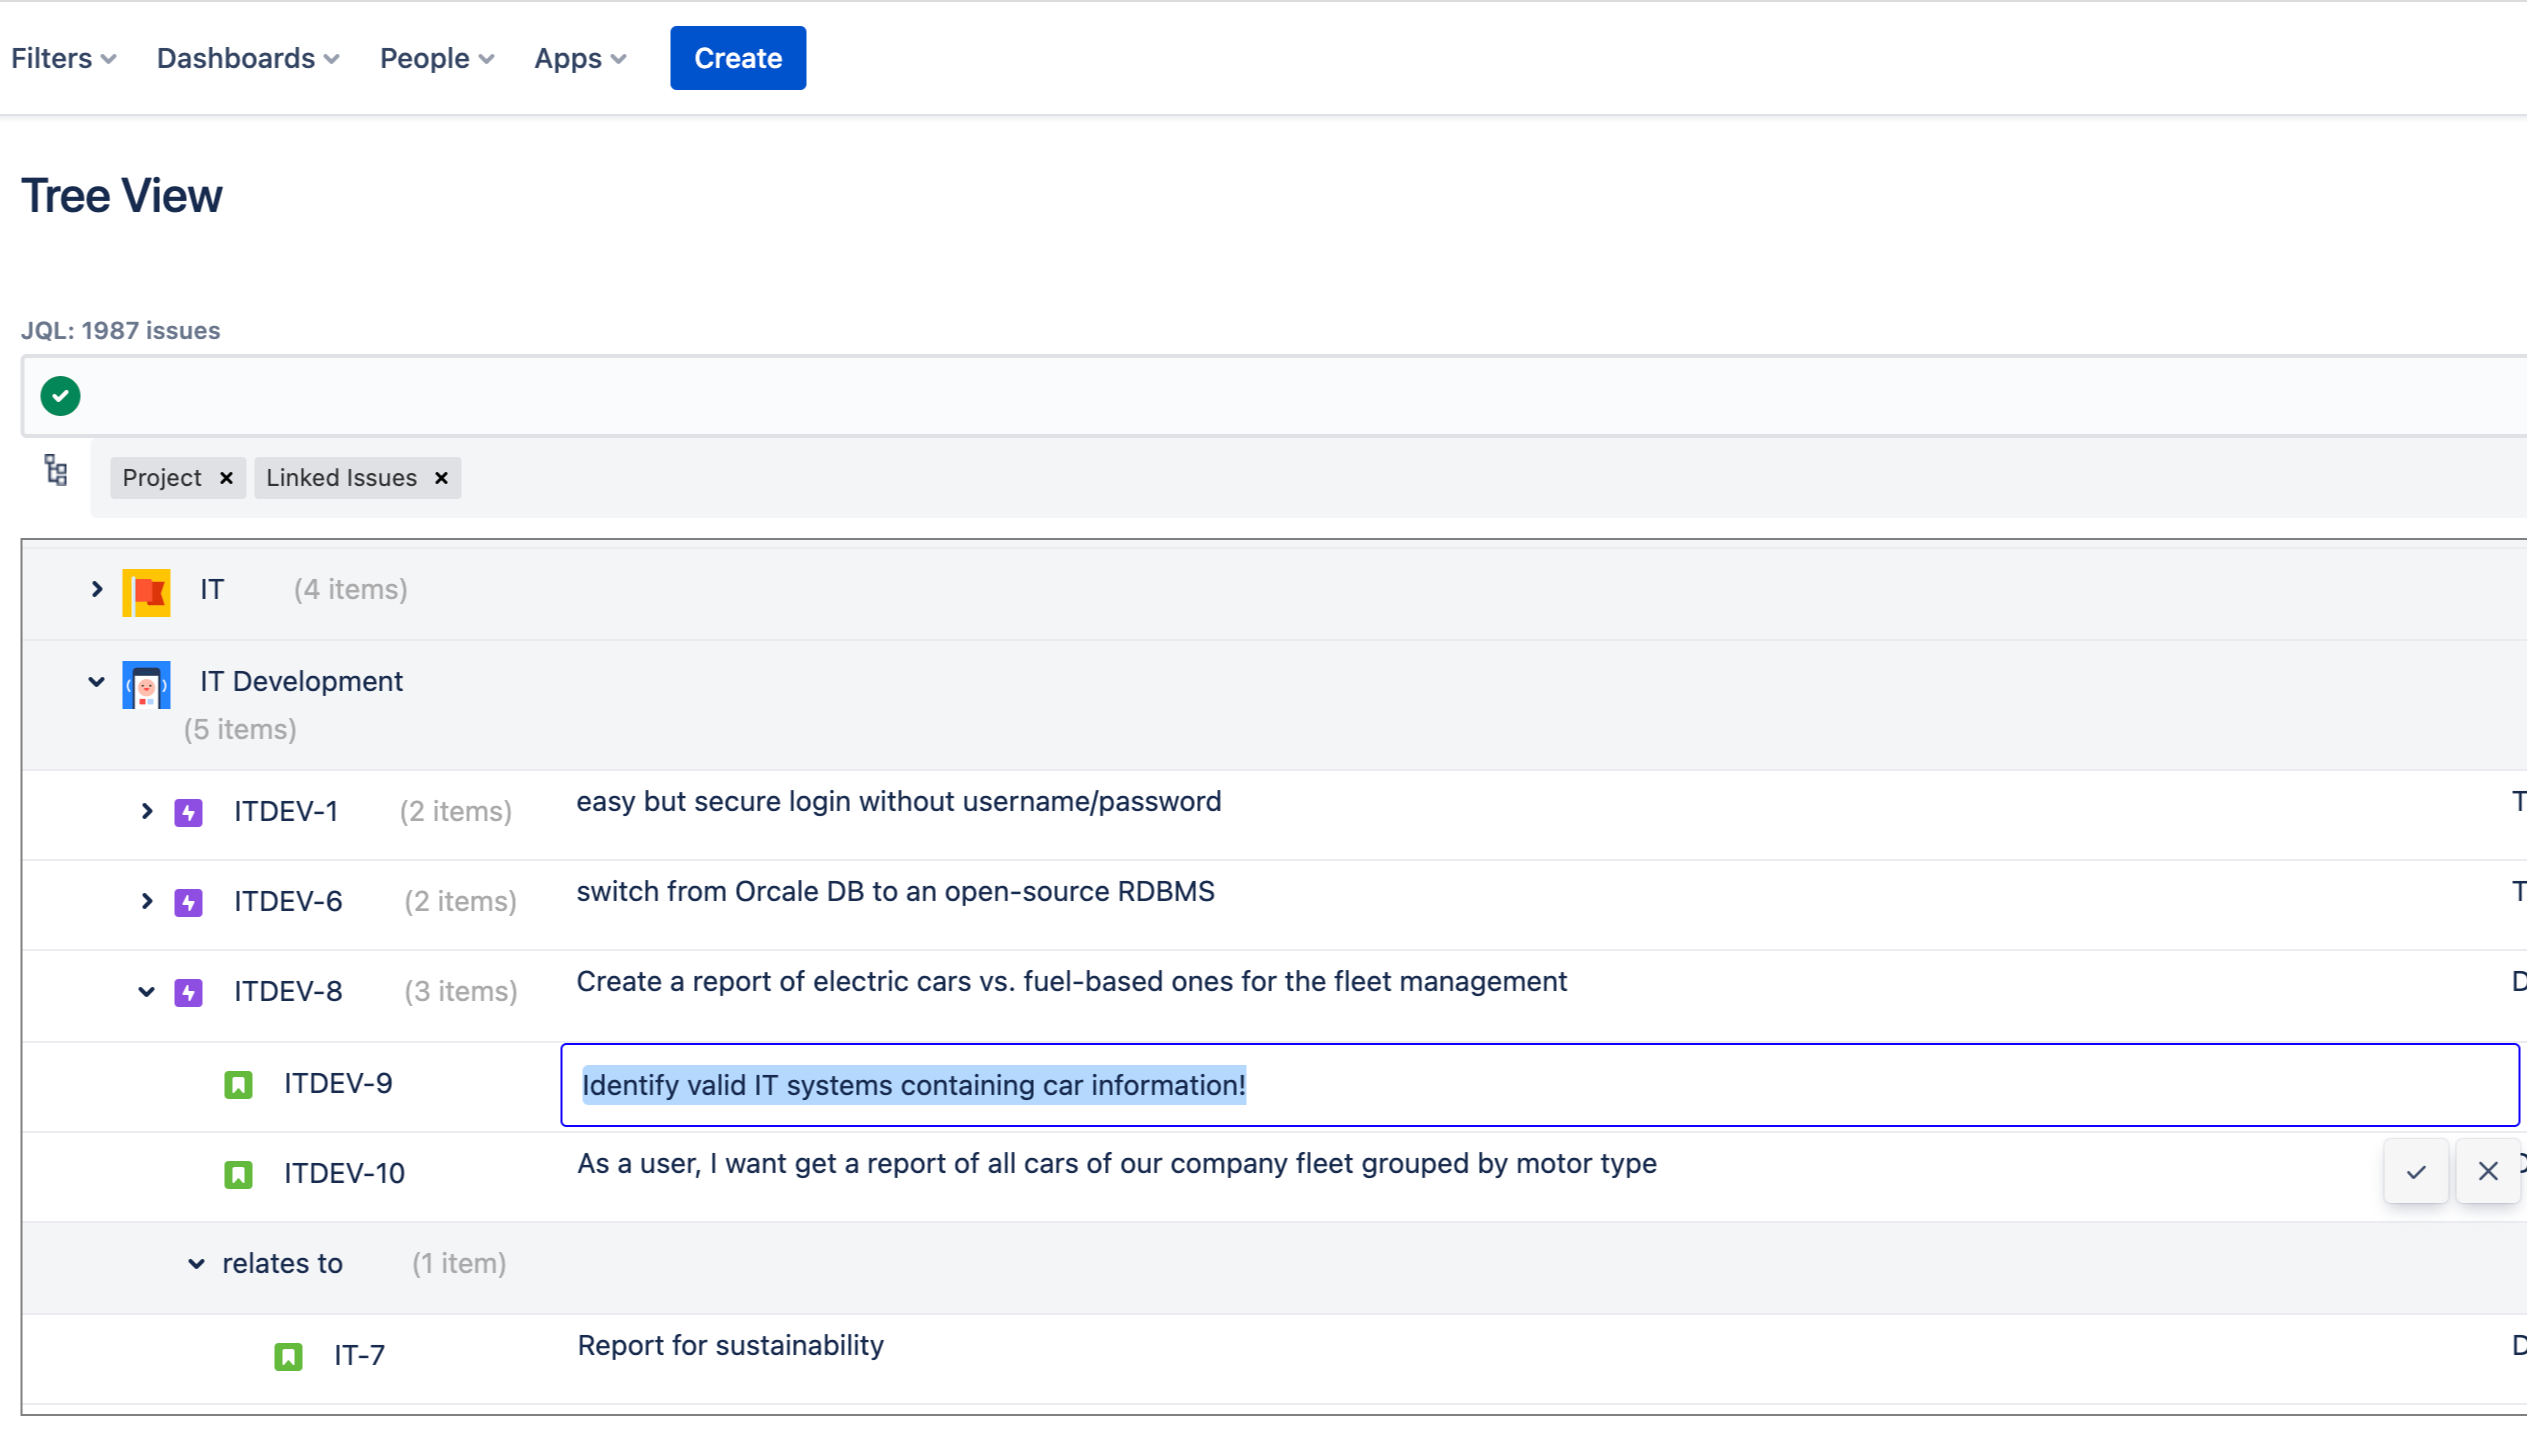Click the story icon beside IT-7

point(288,1355)
